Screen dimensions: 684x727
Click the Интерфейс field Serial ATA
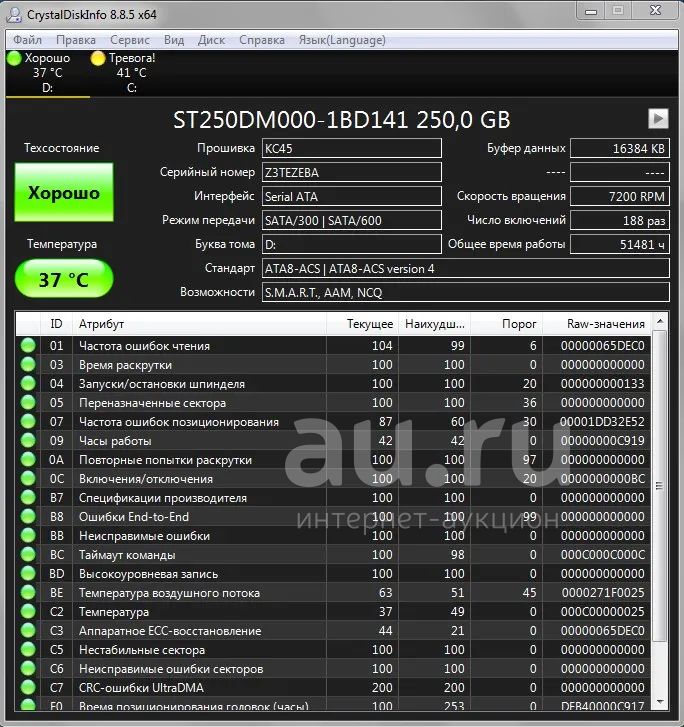(x=352, y=197)
